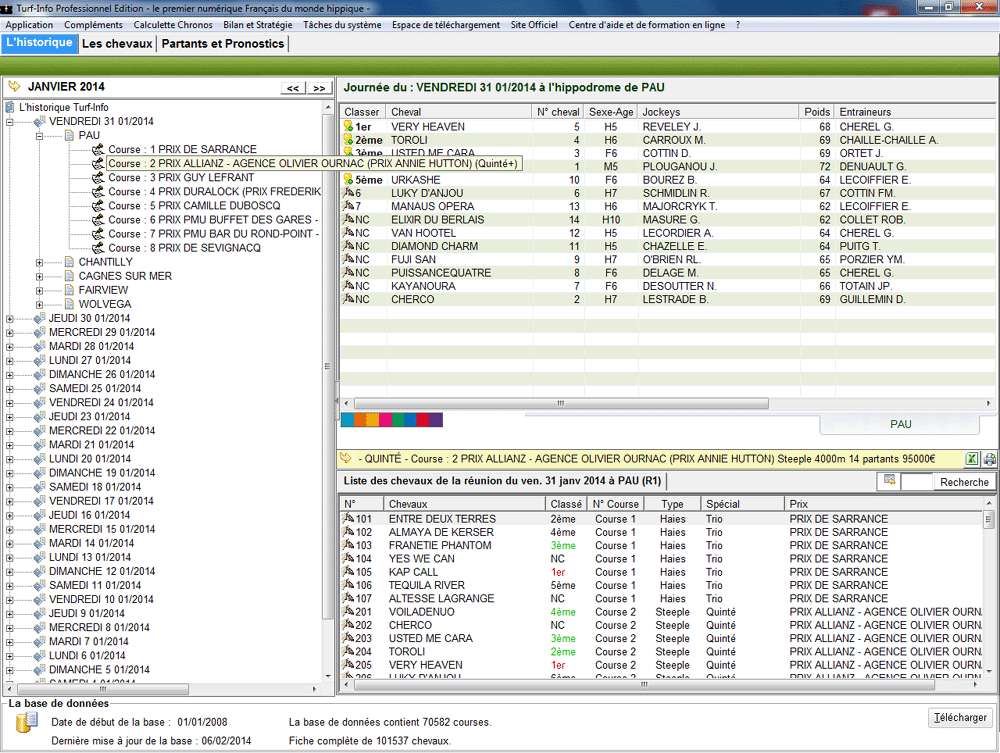Click the L'historique Turf-Info root icon

pos(10,107)
